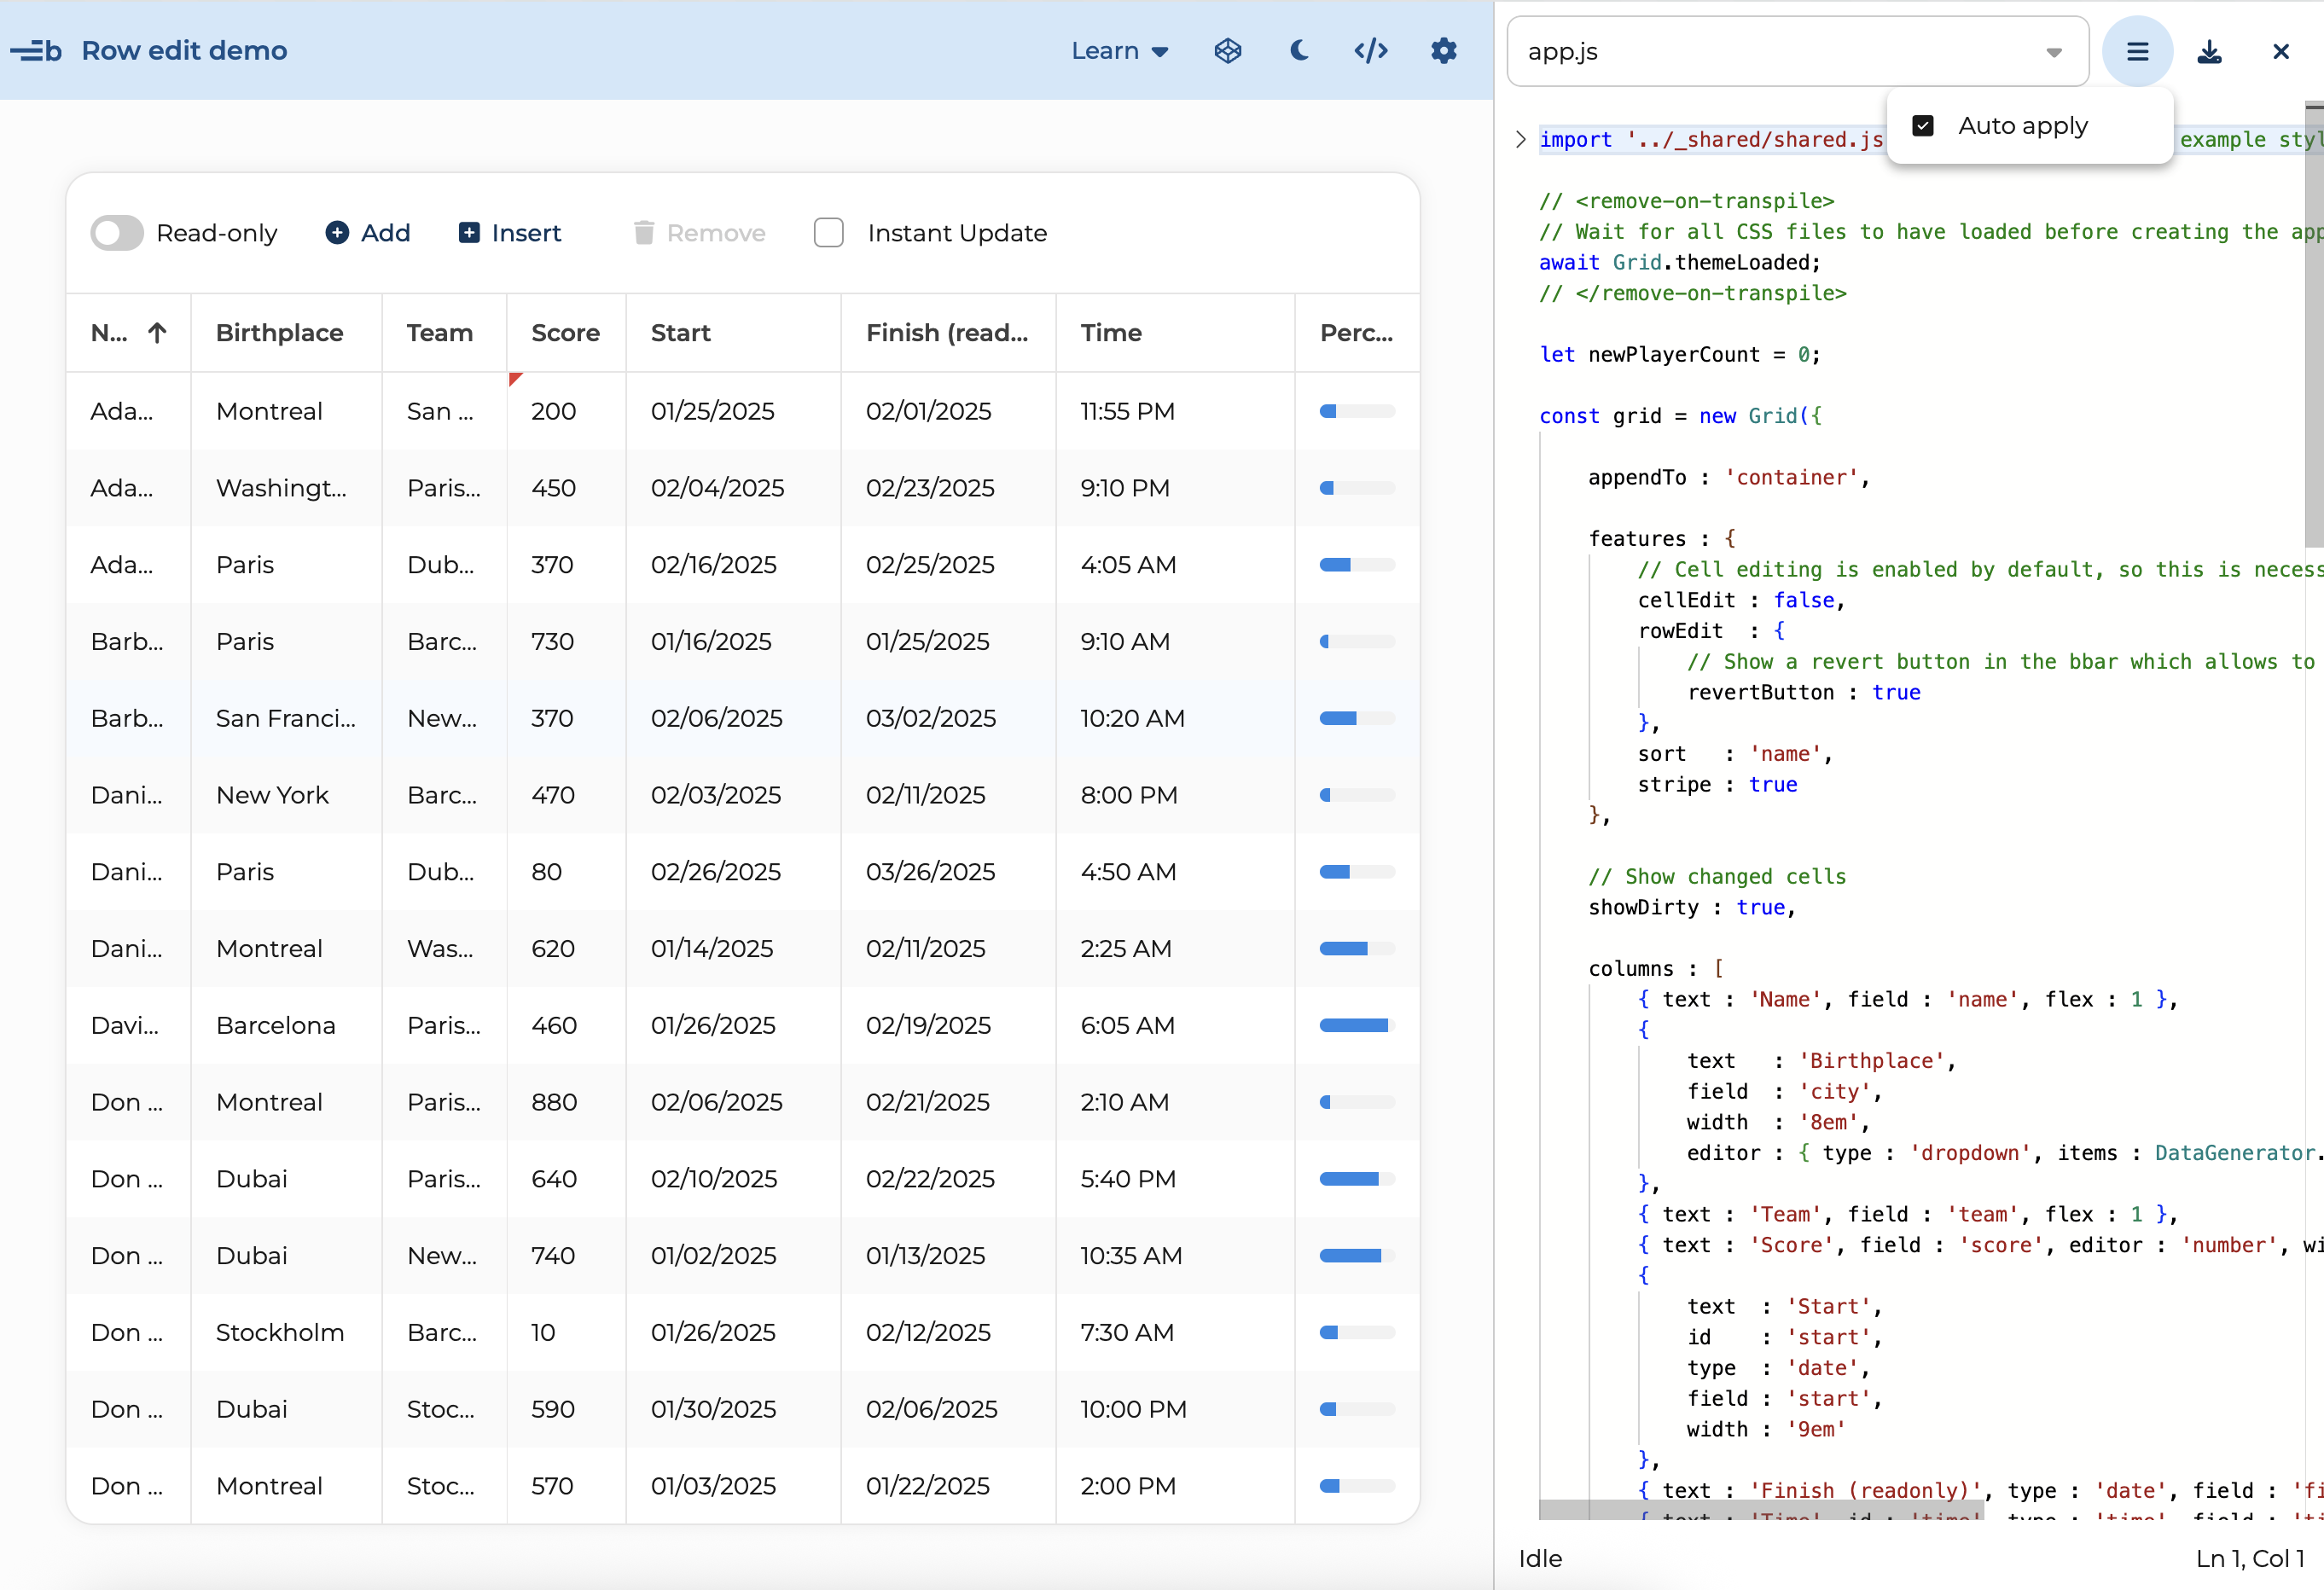Open settings with the gear icon
The width and height of the screenshot is (2324, 1590).
coord(1442,50)
